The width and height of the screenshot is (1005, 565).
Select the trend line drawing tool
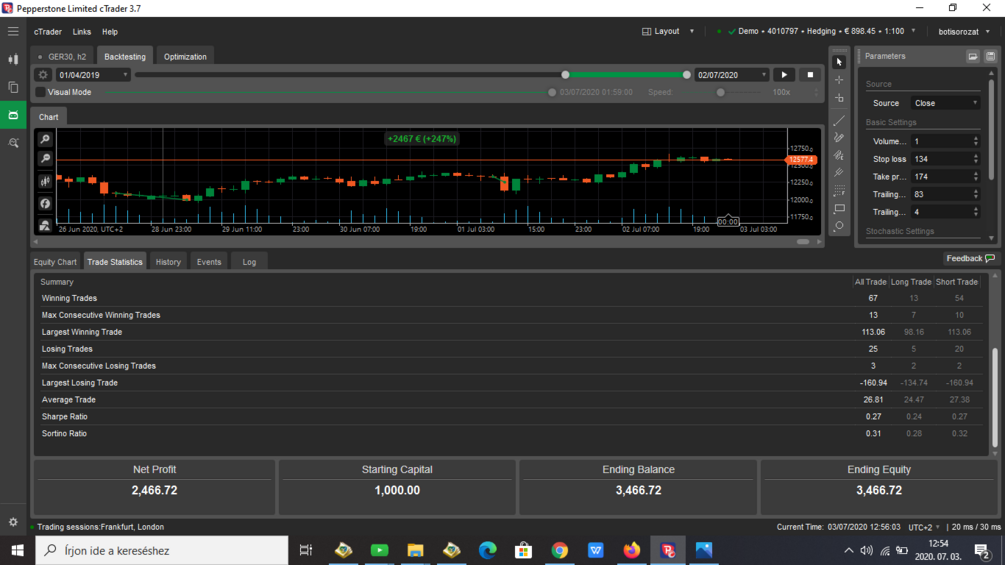pyautogui.click(x=839, y=120)
